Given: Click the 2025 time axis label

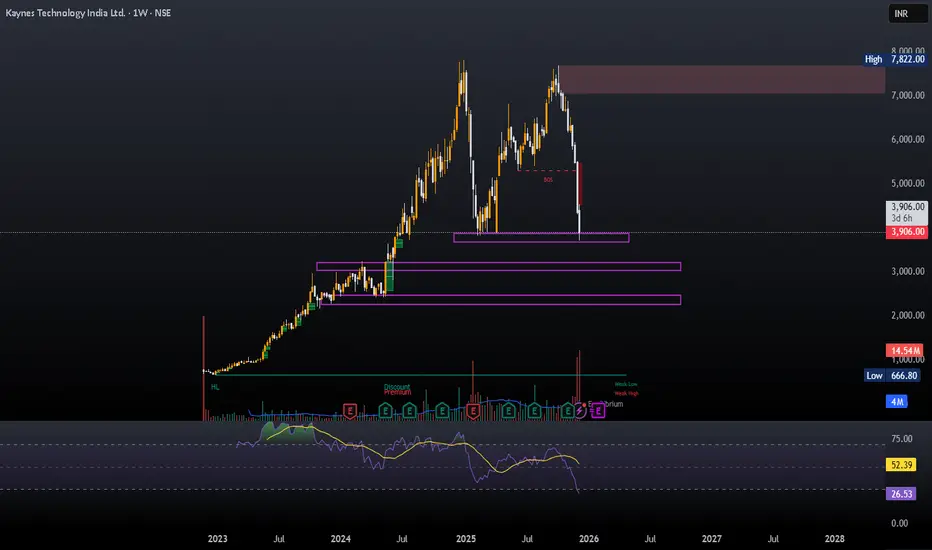Looking at the screenshot, I should point(466,539).
